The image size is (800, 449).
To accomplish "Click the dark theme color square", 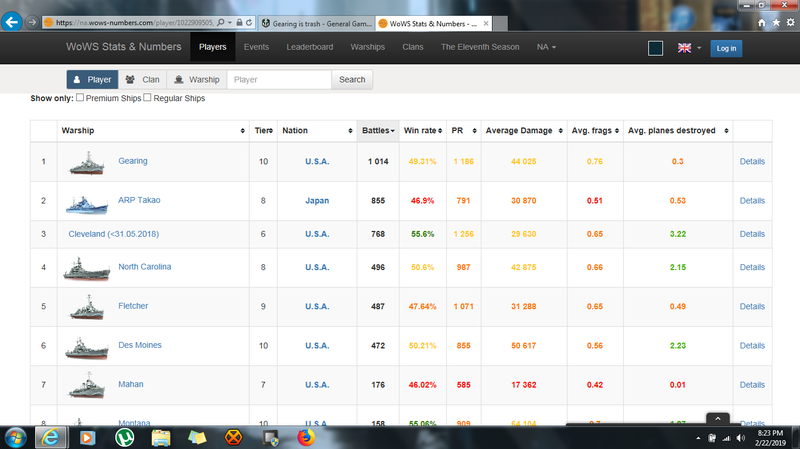I will click(x=656, y=48).
